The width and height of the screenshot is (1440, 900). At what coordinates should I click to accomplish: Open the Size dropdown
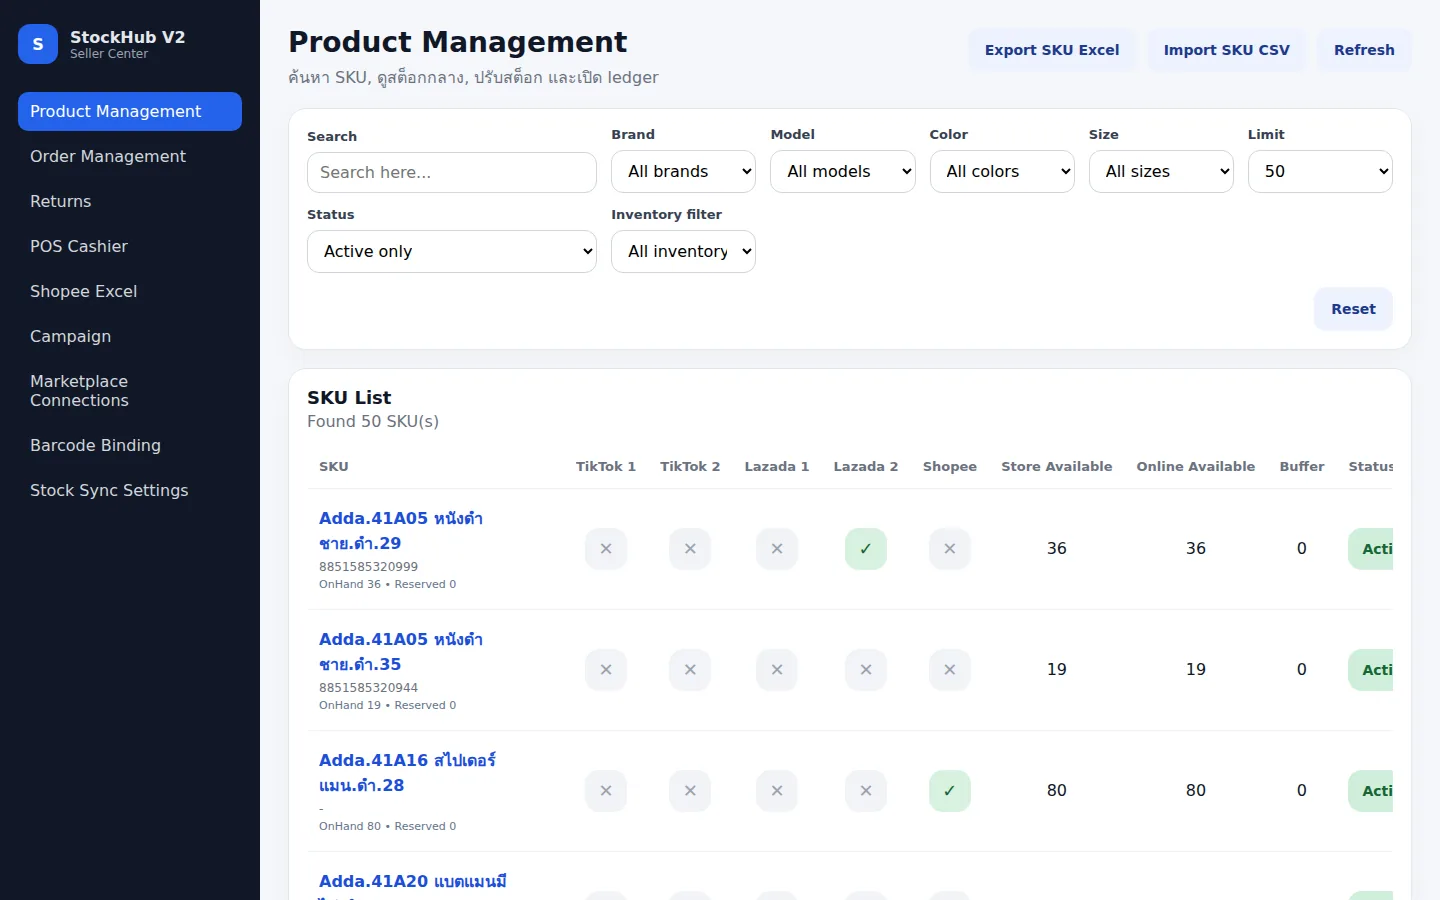1161,171
